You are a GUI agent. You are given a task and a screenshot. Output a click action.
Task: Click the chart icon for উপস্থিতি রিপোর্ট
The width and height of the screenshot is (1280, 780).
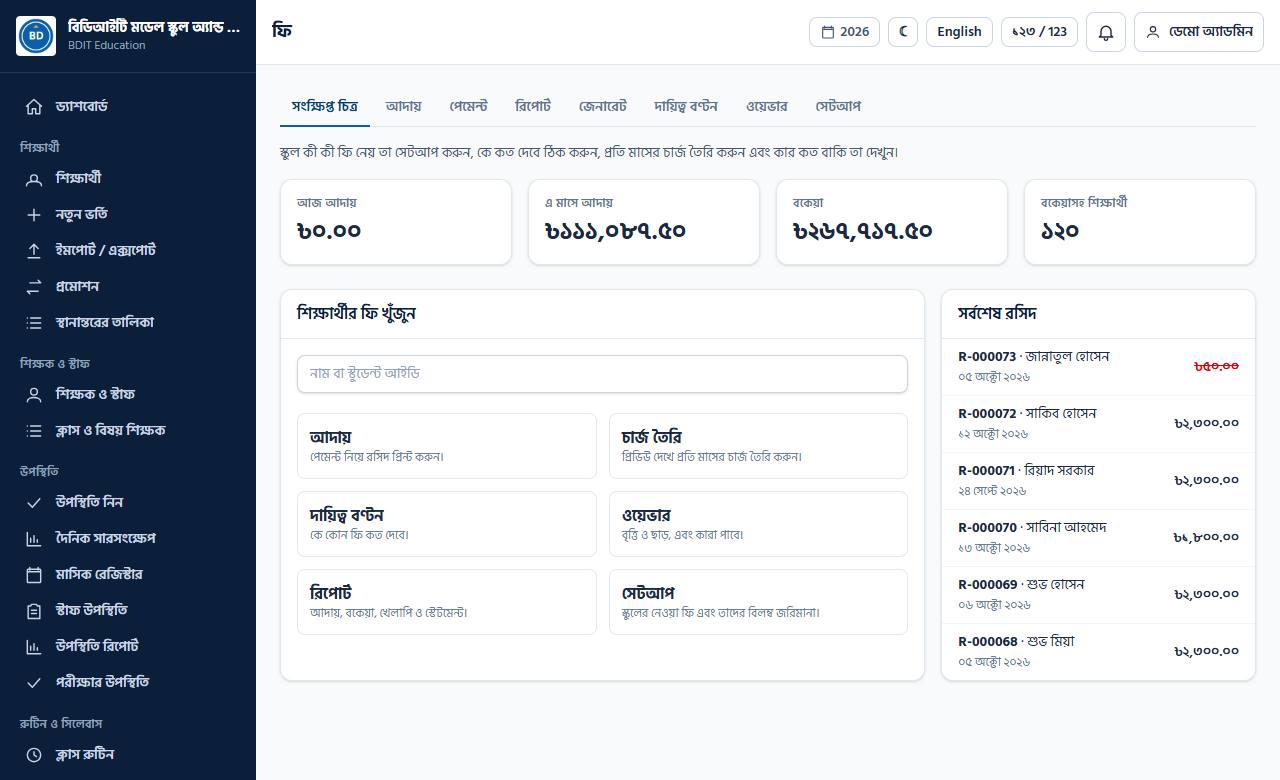[x=34, y=647]
